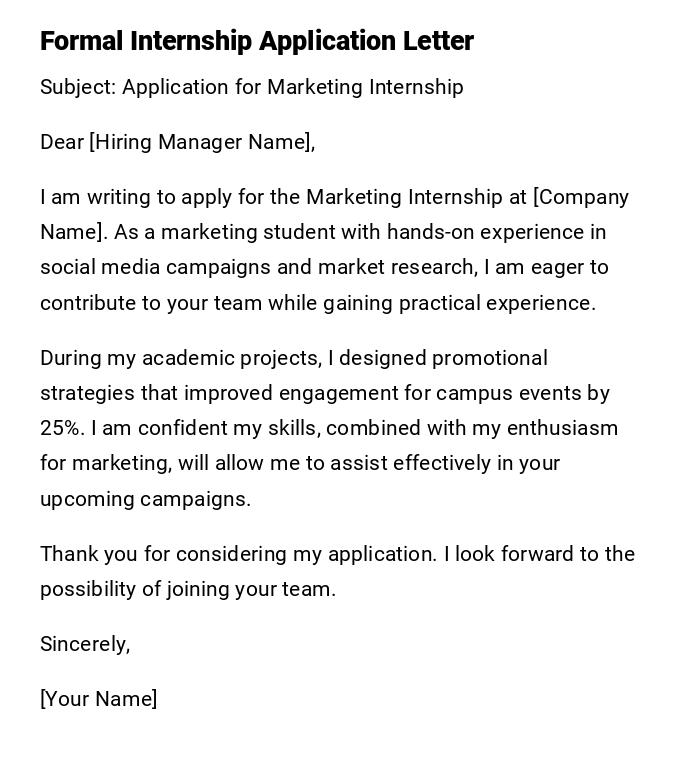Viewport: 700px width, 762px height.
Task: Click the "Subject:" label text
Action: (78, 87)
